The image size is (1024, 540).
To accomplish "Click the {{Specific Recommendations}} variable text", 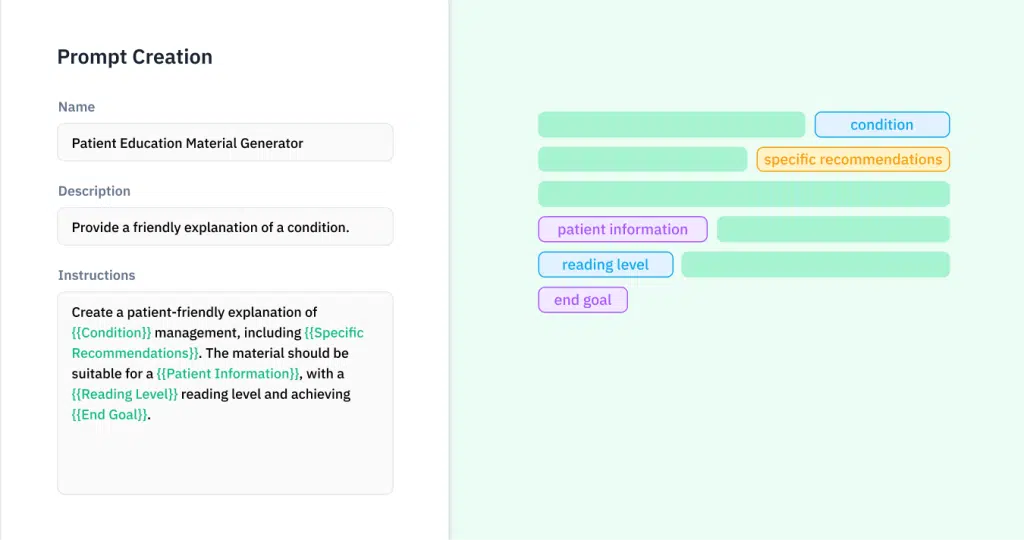I will pos(217,343).
